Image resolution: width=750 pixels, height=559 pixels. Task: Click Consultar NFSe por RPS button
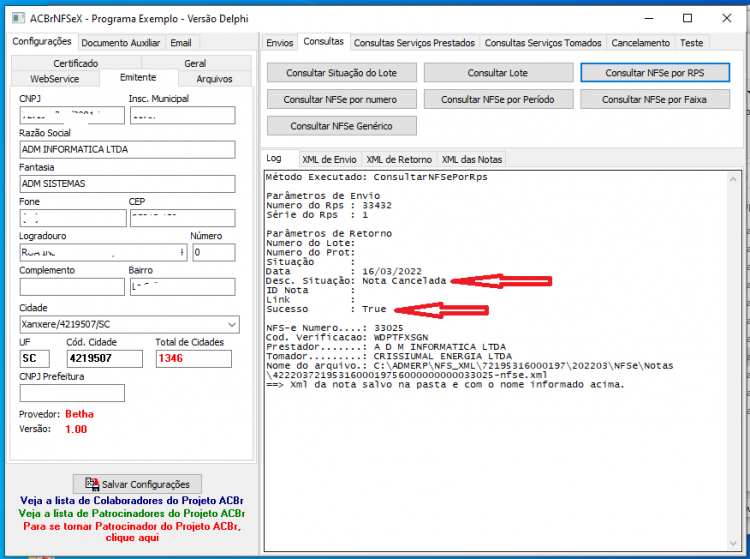pyautogui.click(x=655, y=73)
